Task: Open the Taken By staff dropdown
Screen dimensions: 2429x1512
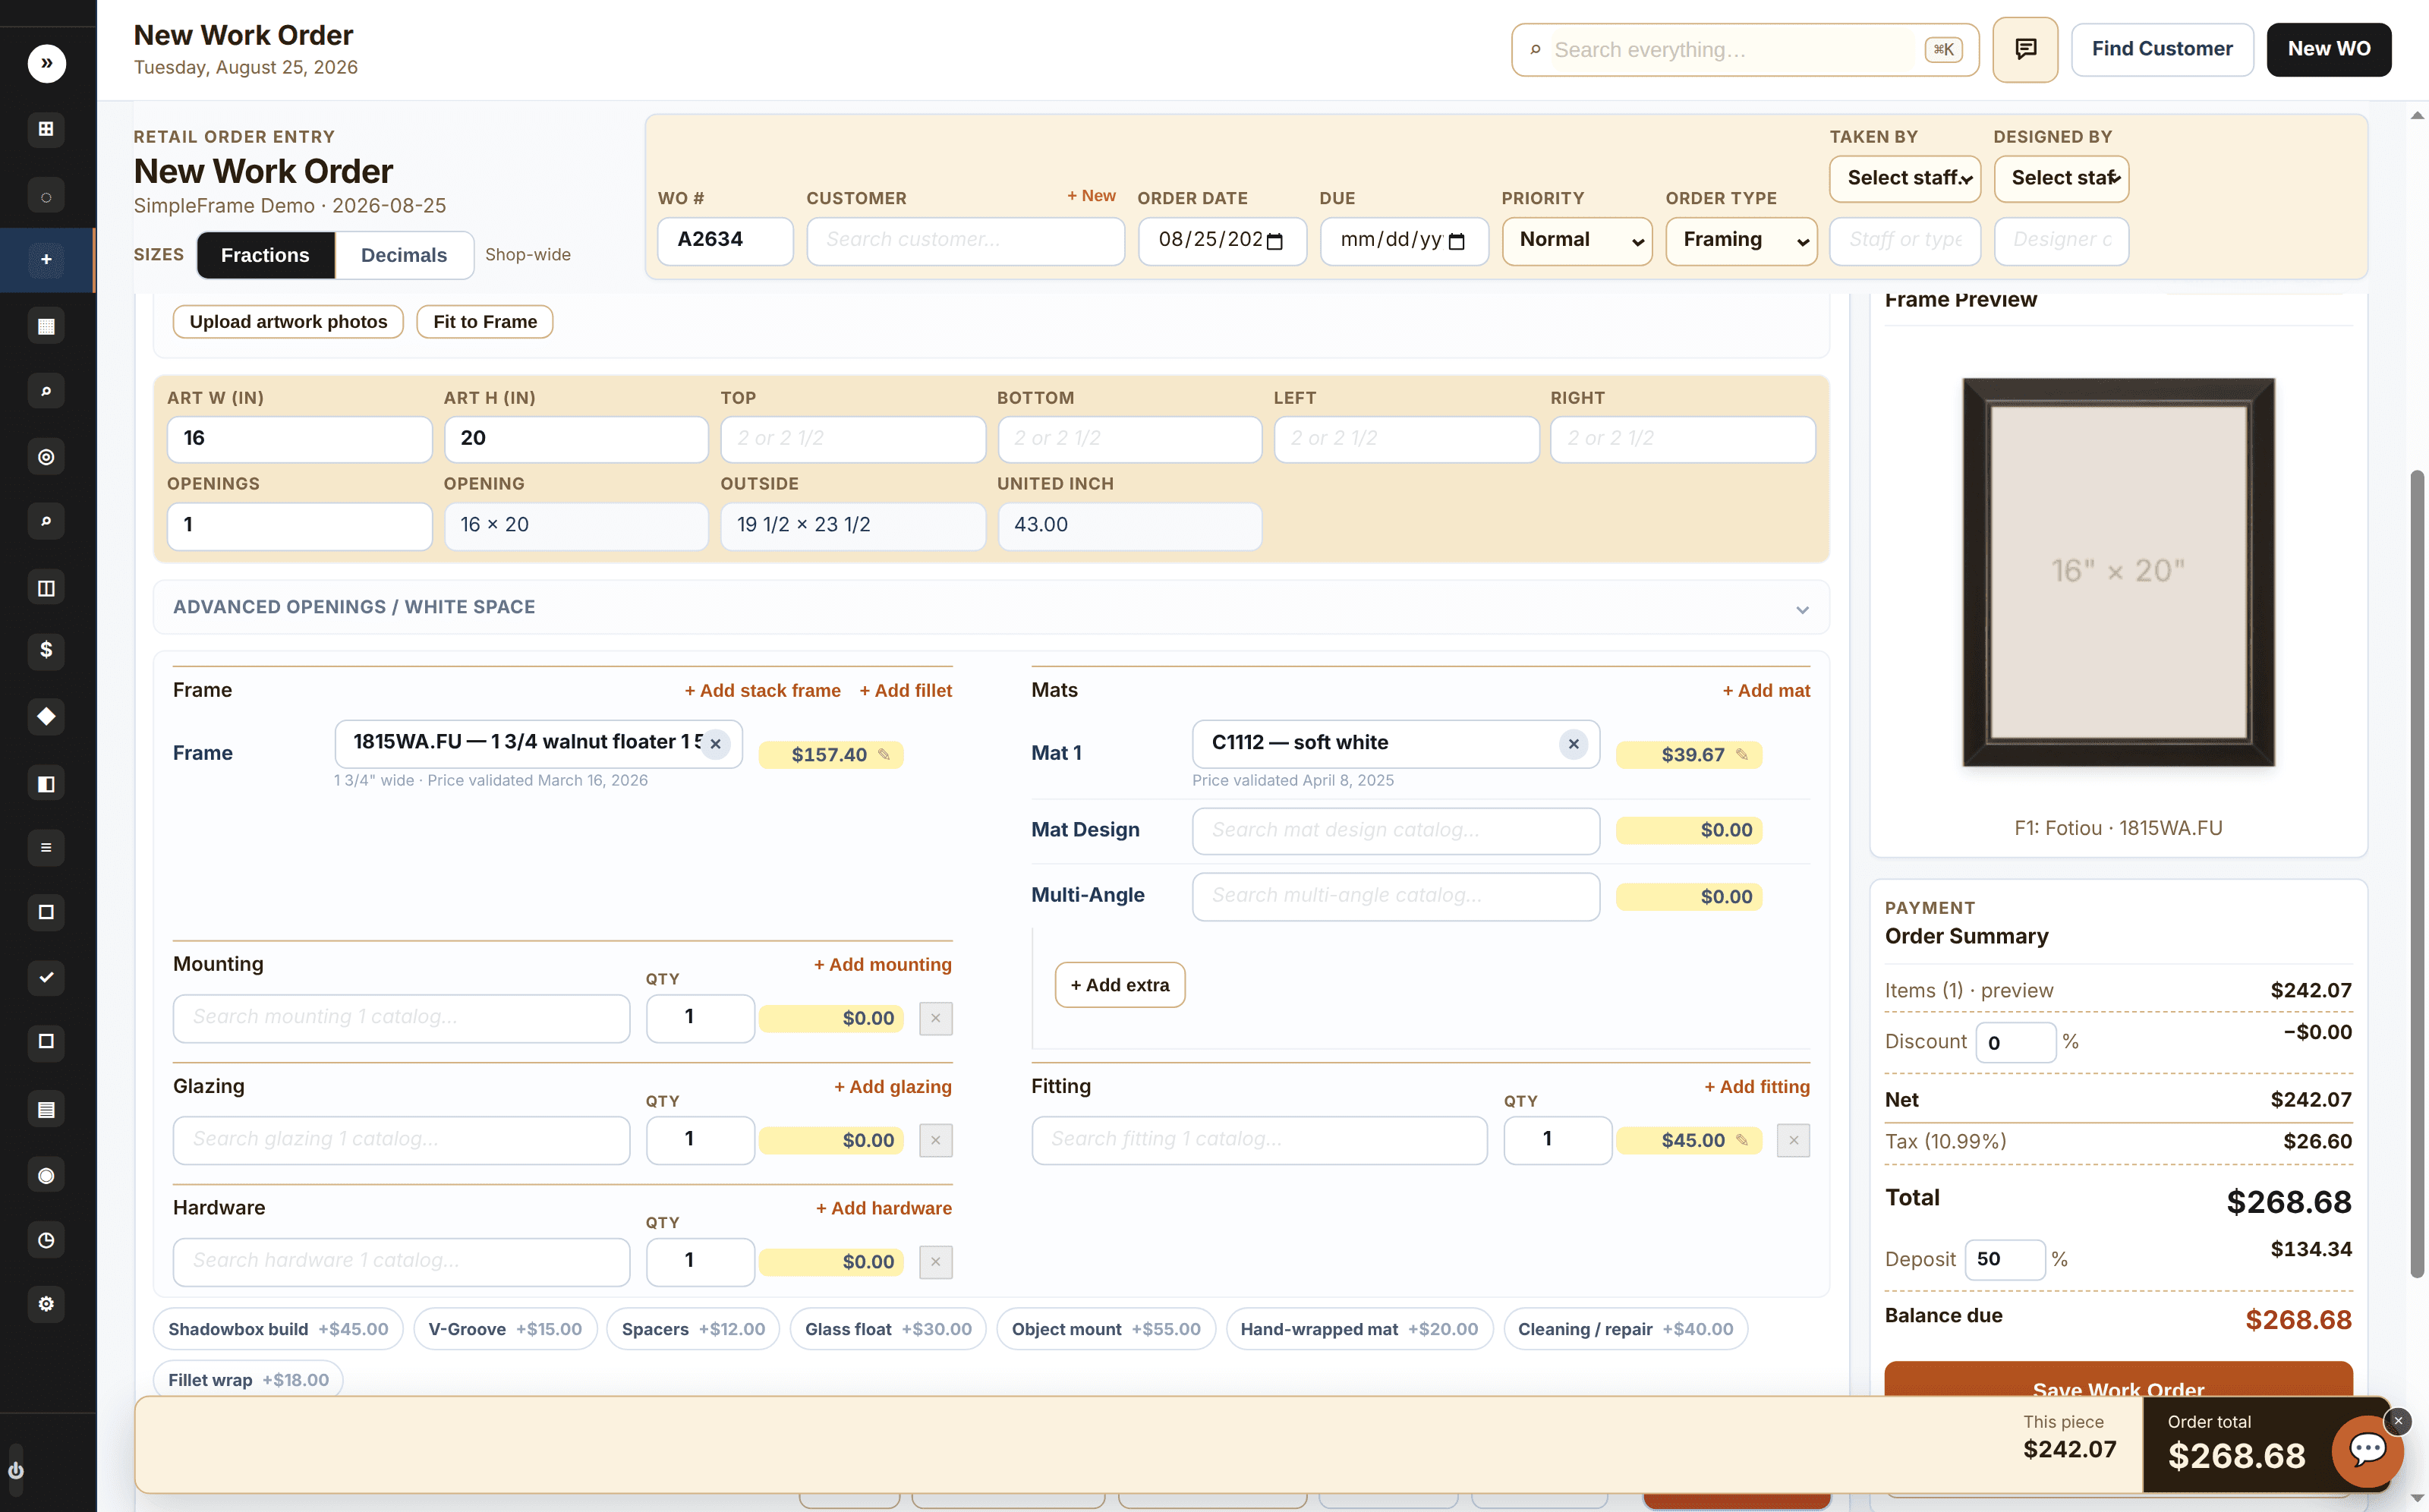Action: [x=1905, y=178]
